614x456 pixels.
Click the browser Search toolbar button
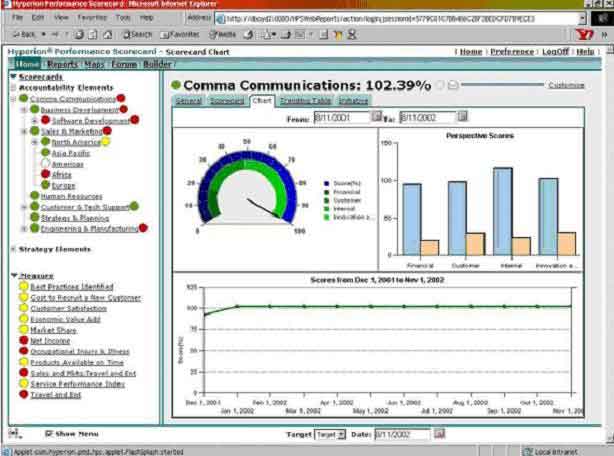click(136, 34)
